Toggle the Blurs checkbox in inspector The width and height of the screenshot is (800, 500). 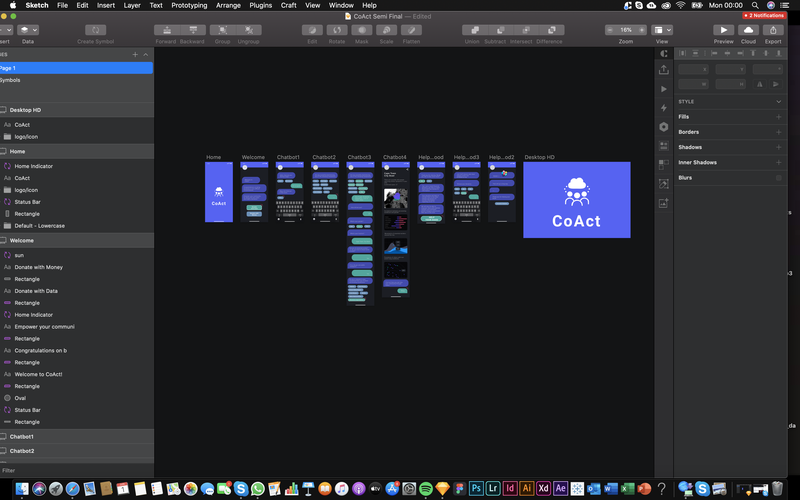779,177
